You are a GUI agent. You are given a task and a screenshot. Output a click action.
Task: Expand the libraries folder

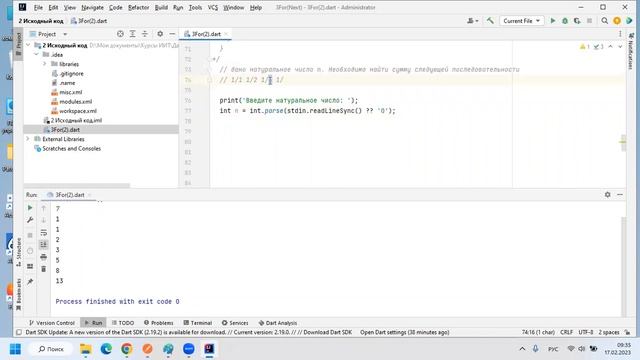click(44, 64)
